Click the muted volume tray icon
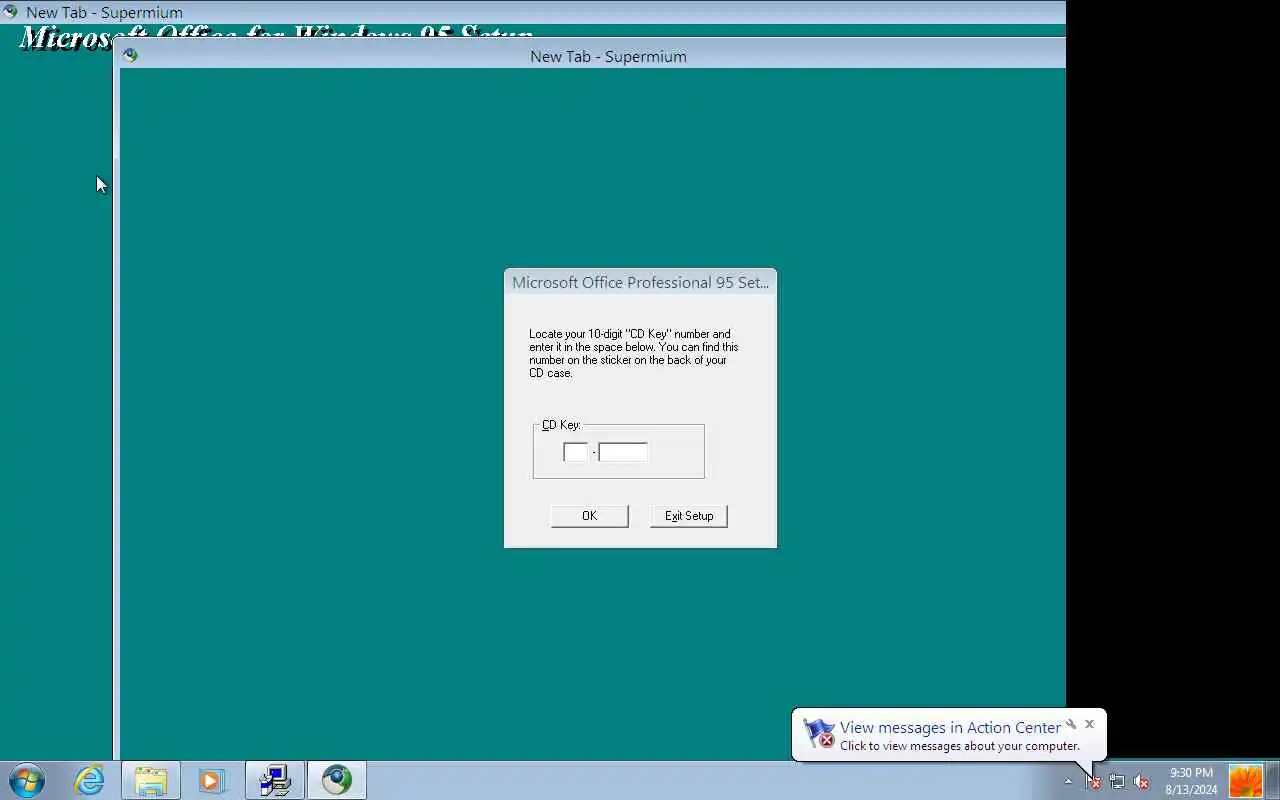Screen dimensions: 1280x800 click(1141, 781)
